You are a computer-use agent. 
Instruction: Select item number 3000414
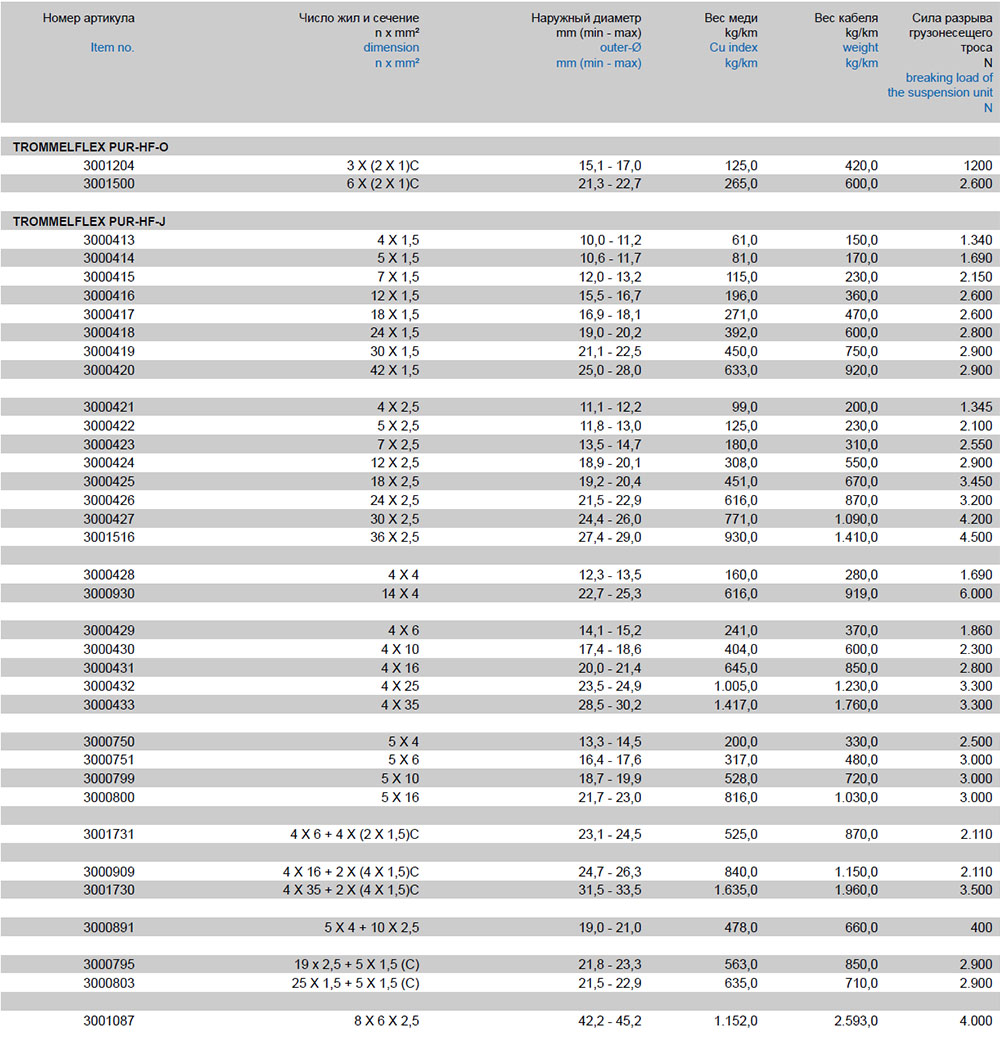click(109, 258)
